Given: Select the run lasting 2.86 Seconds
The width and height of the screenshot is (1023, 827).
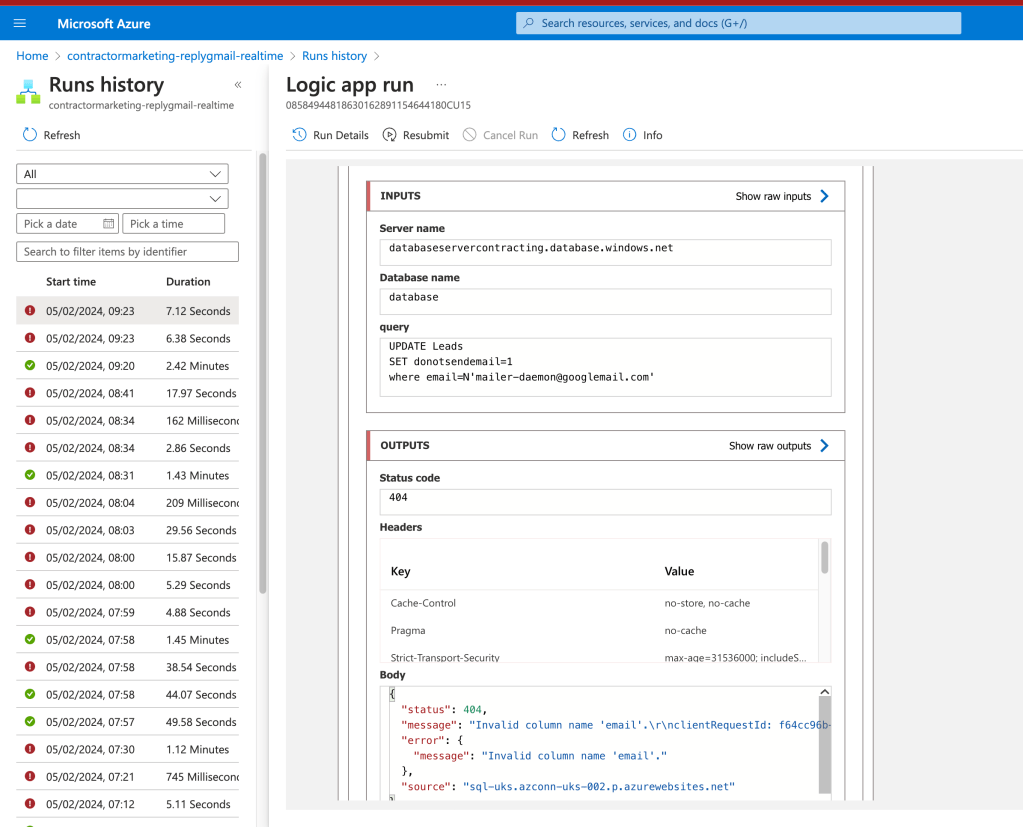Looking at the screenshot, I should pos(127,448).
